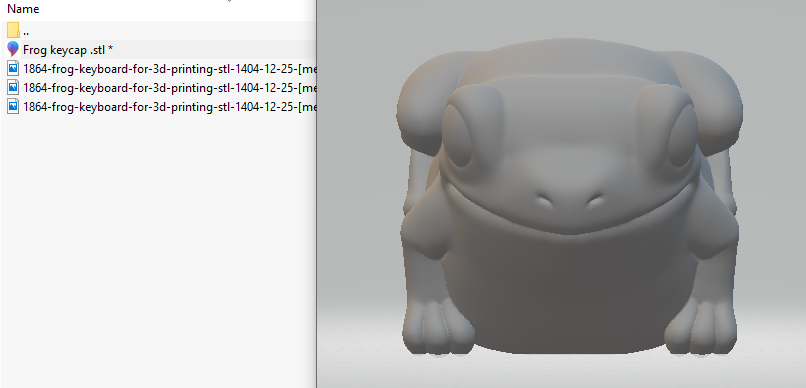The width and height of the screenshot is (806, 388).
Task: Click the yellow parent folder icon
Action: (x=13, y=30)
